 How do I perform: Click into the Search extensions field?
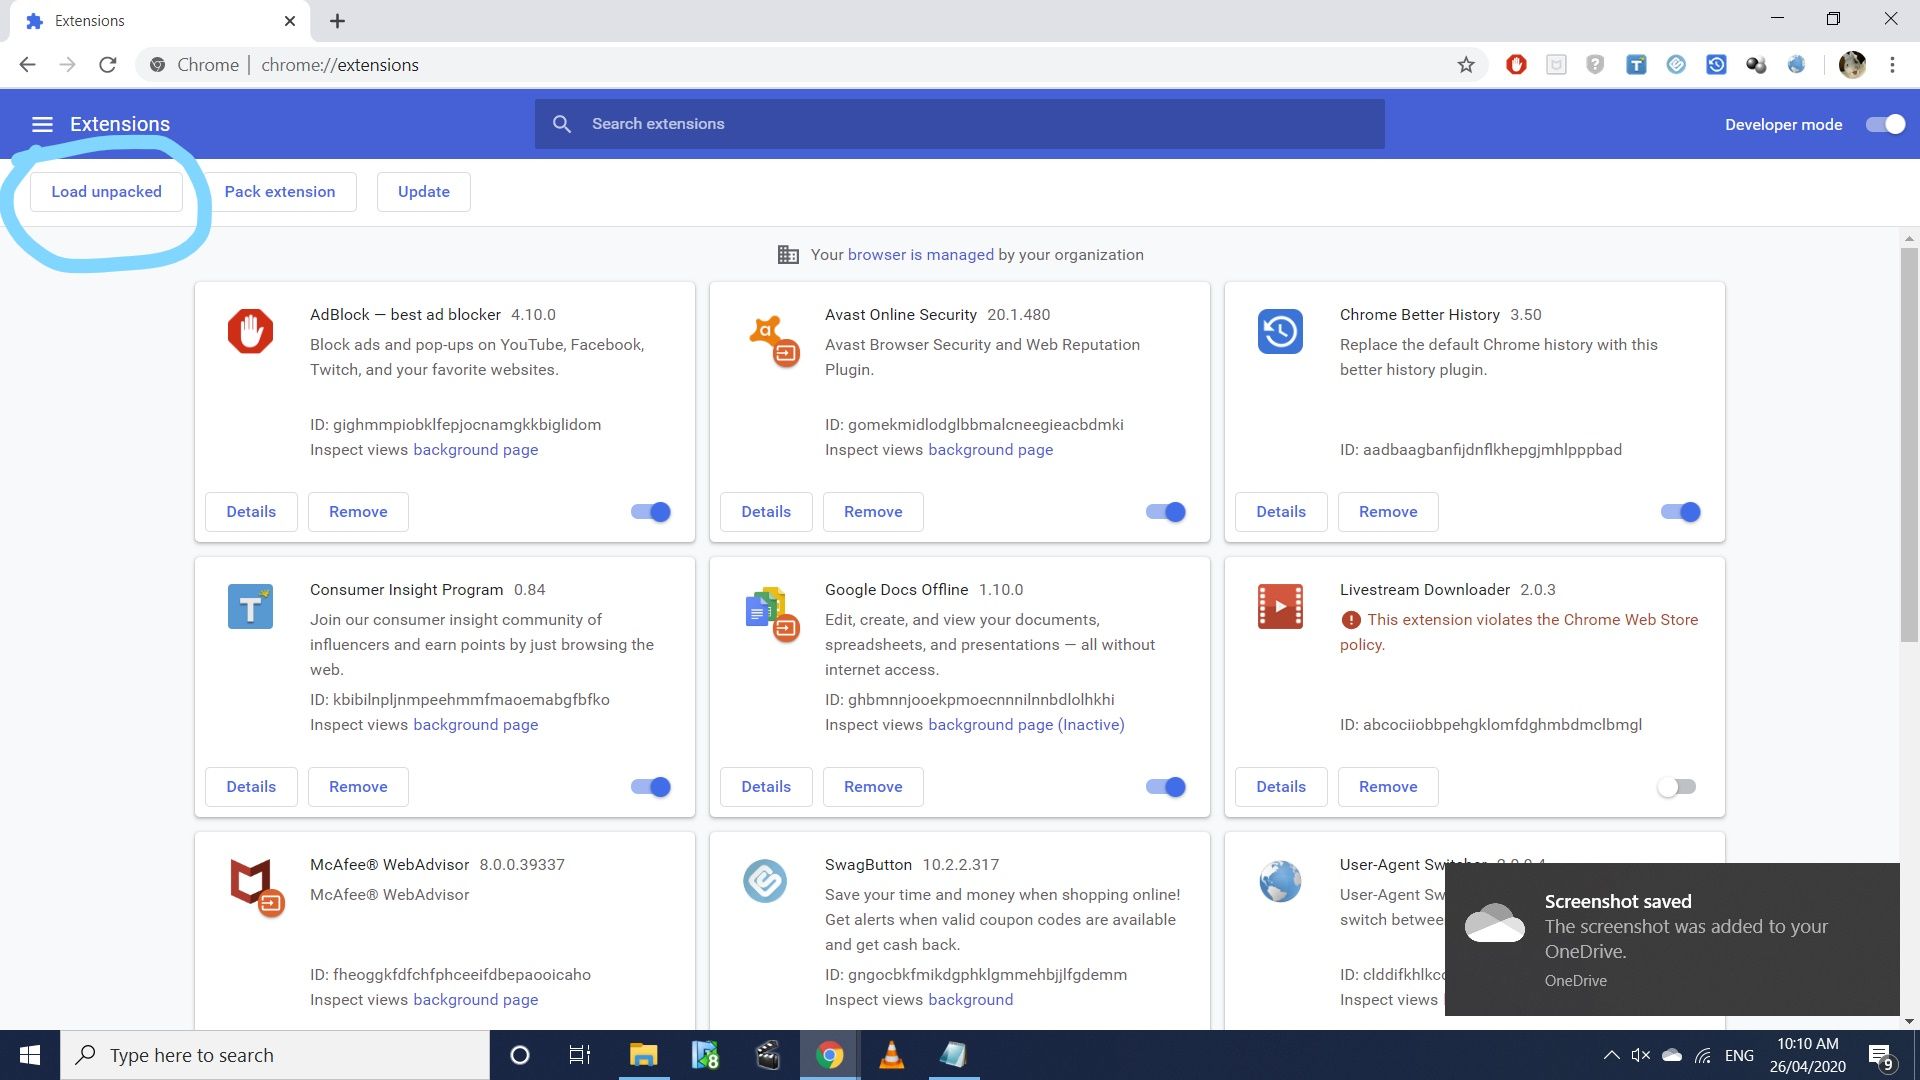(960, 124)
